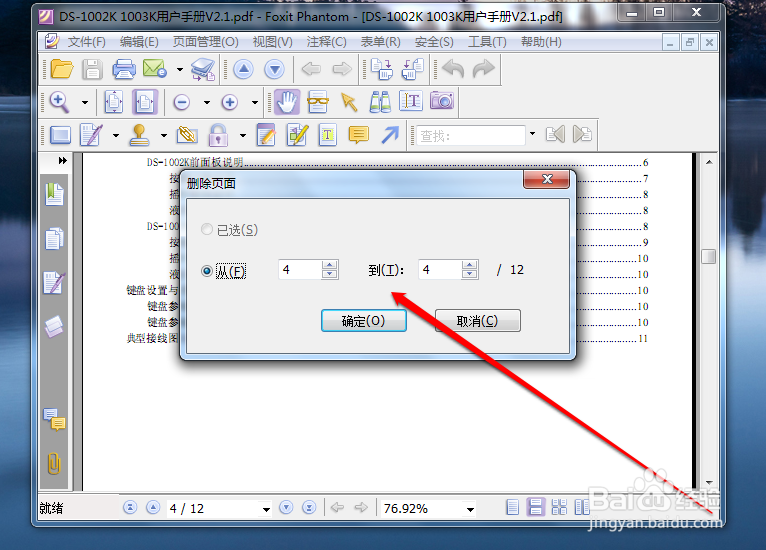Click find previous button beside search box
The width and height of the screenshot is (766, 550).
[x=554, y=134]
